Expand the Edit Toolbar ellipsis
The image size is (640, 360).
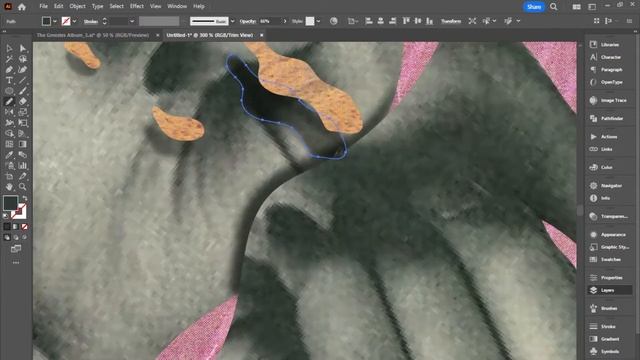click(x=16, y=263)
